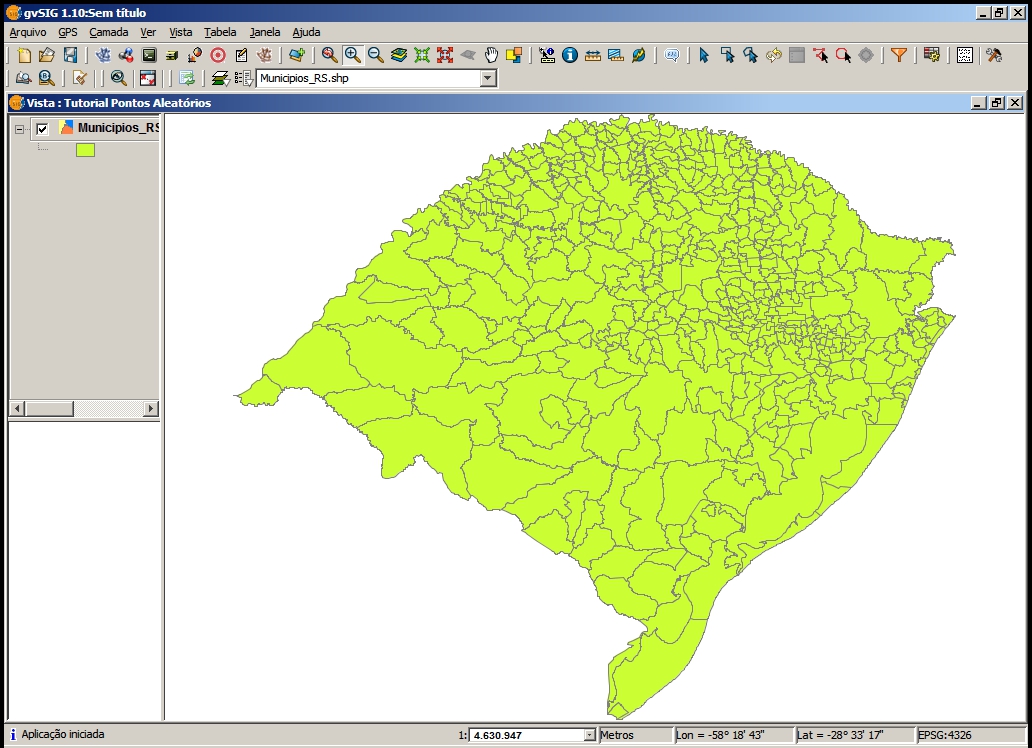Click the layer panel right scroll arrow
1032x748 pixels.
coord(151,409)
